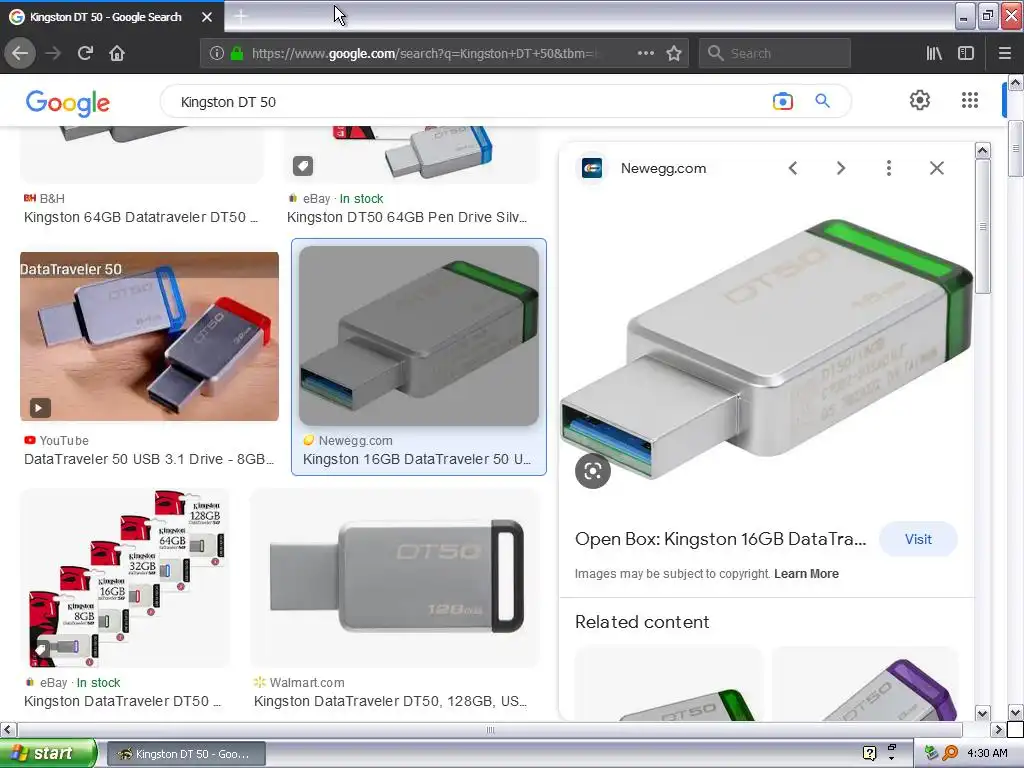The width and height of the screenshot is (1024, 768).
Task: Click the Visit button
Action: point(918,539)
